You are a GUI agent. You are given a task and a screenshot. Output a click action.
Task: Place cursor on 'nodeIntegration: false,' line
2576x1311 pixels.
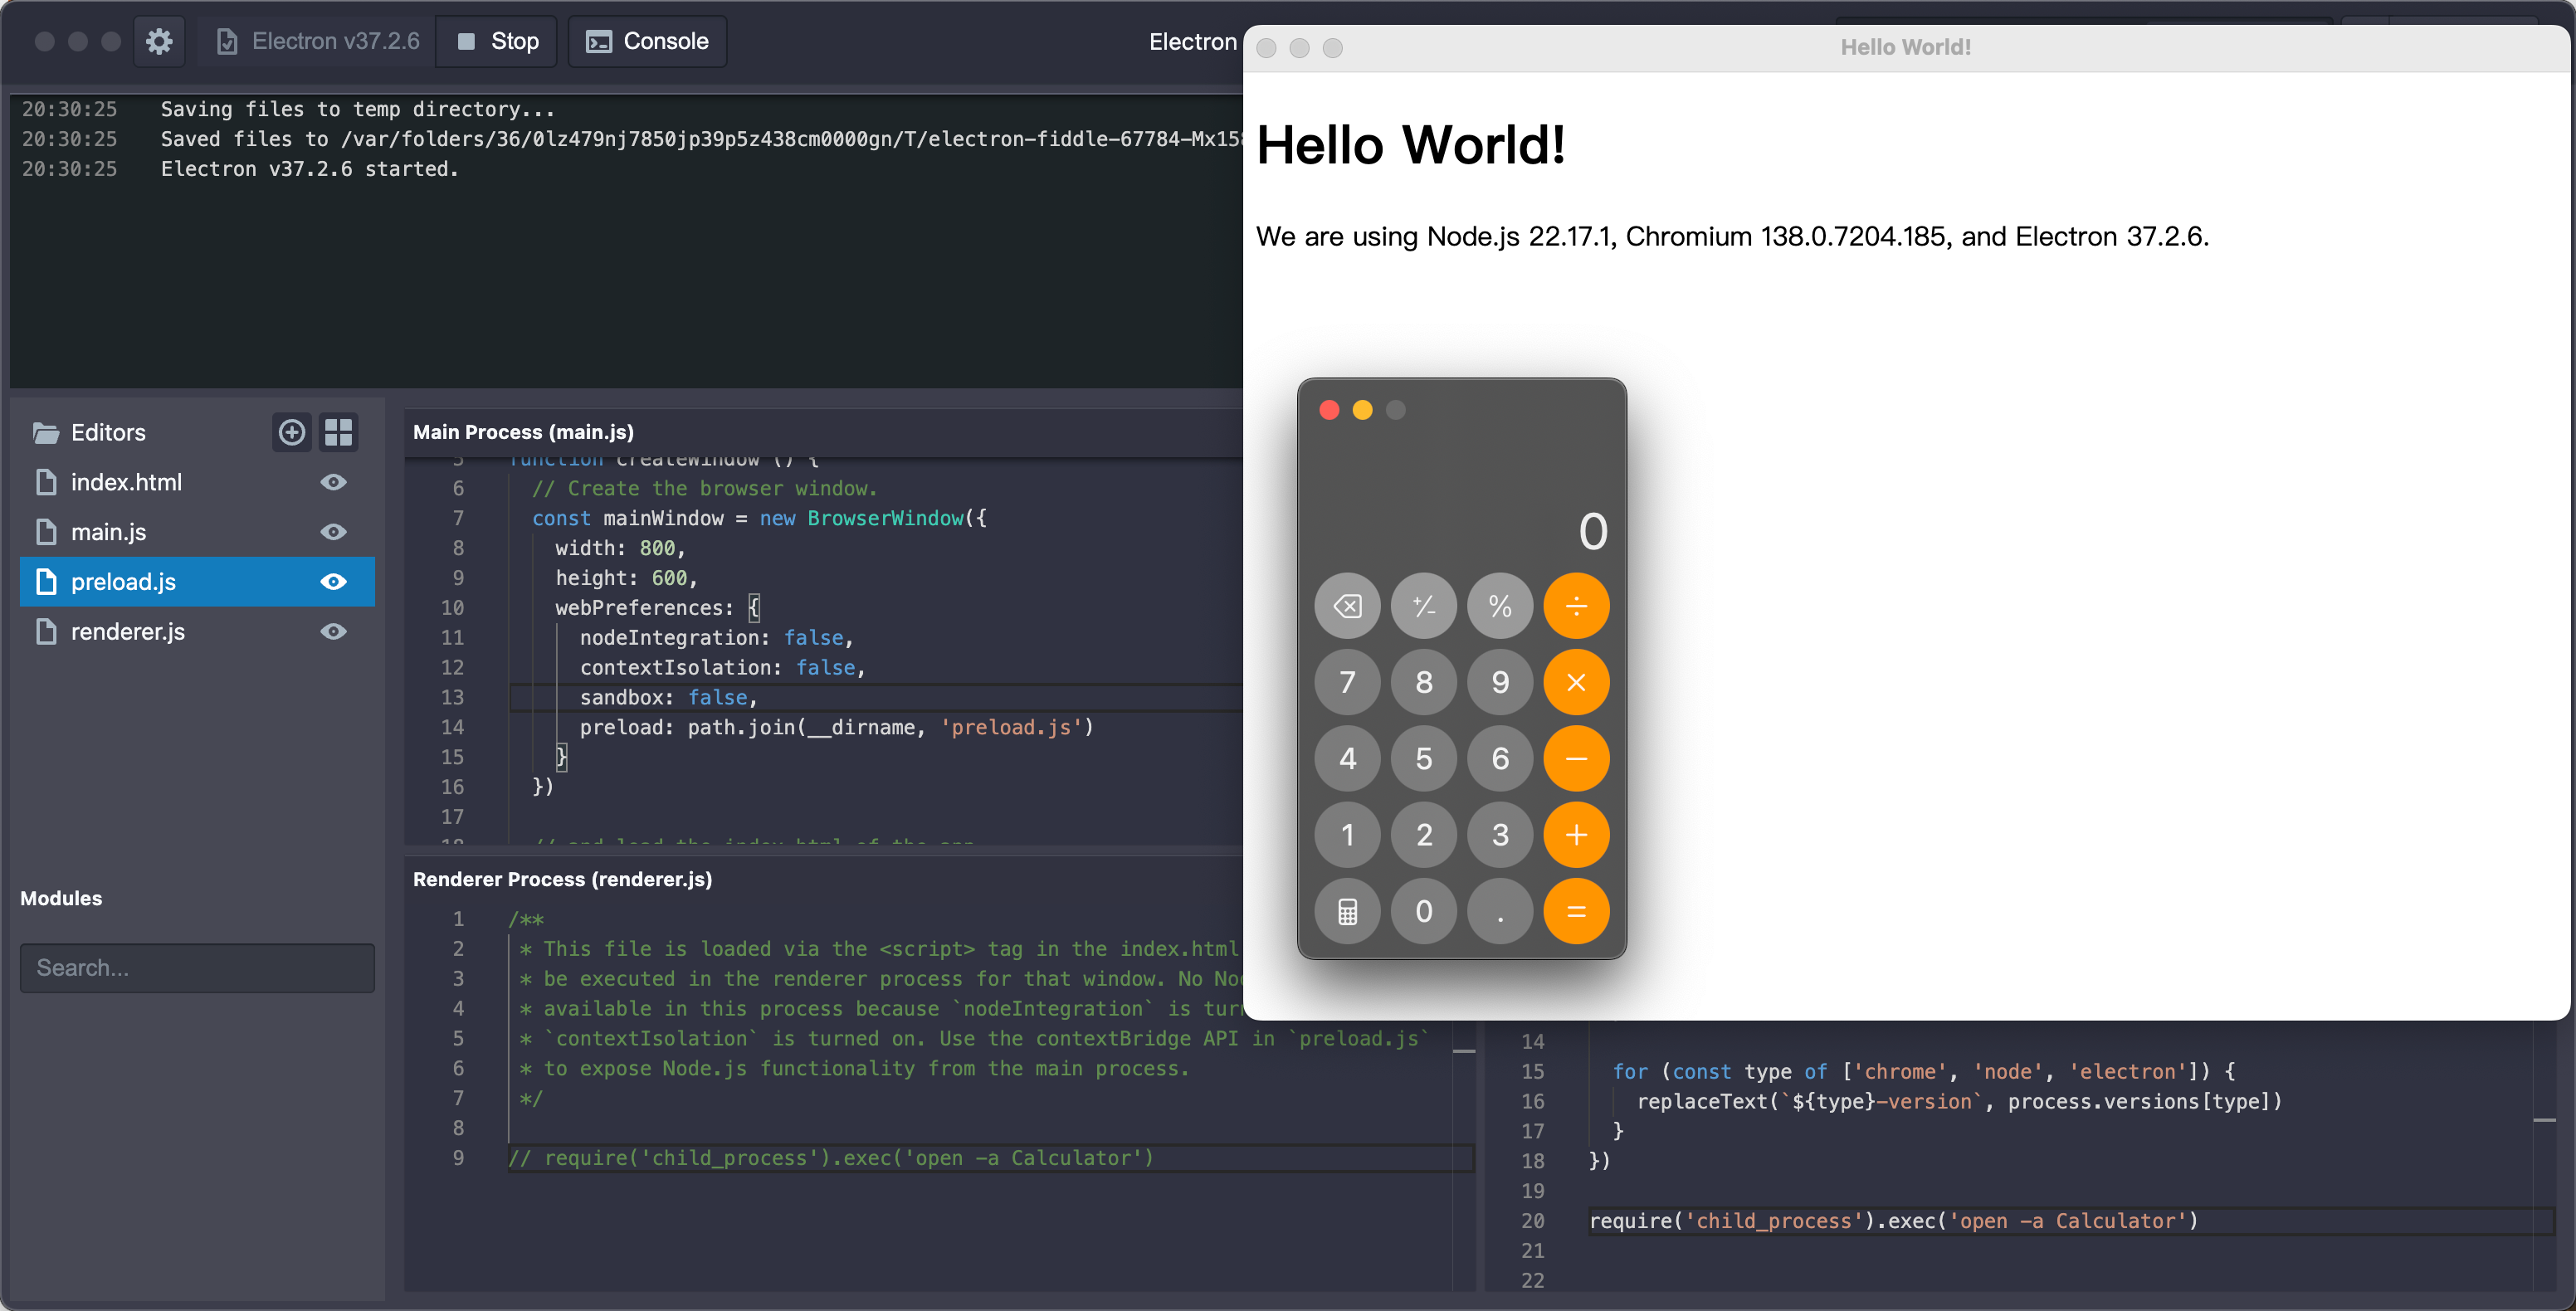pyautogui.click(x=716, y=638)
